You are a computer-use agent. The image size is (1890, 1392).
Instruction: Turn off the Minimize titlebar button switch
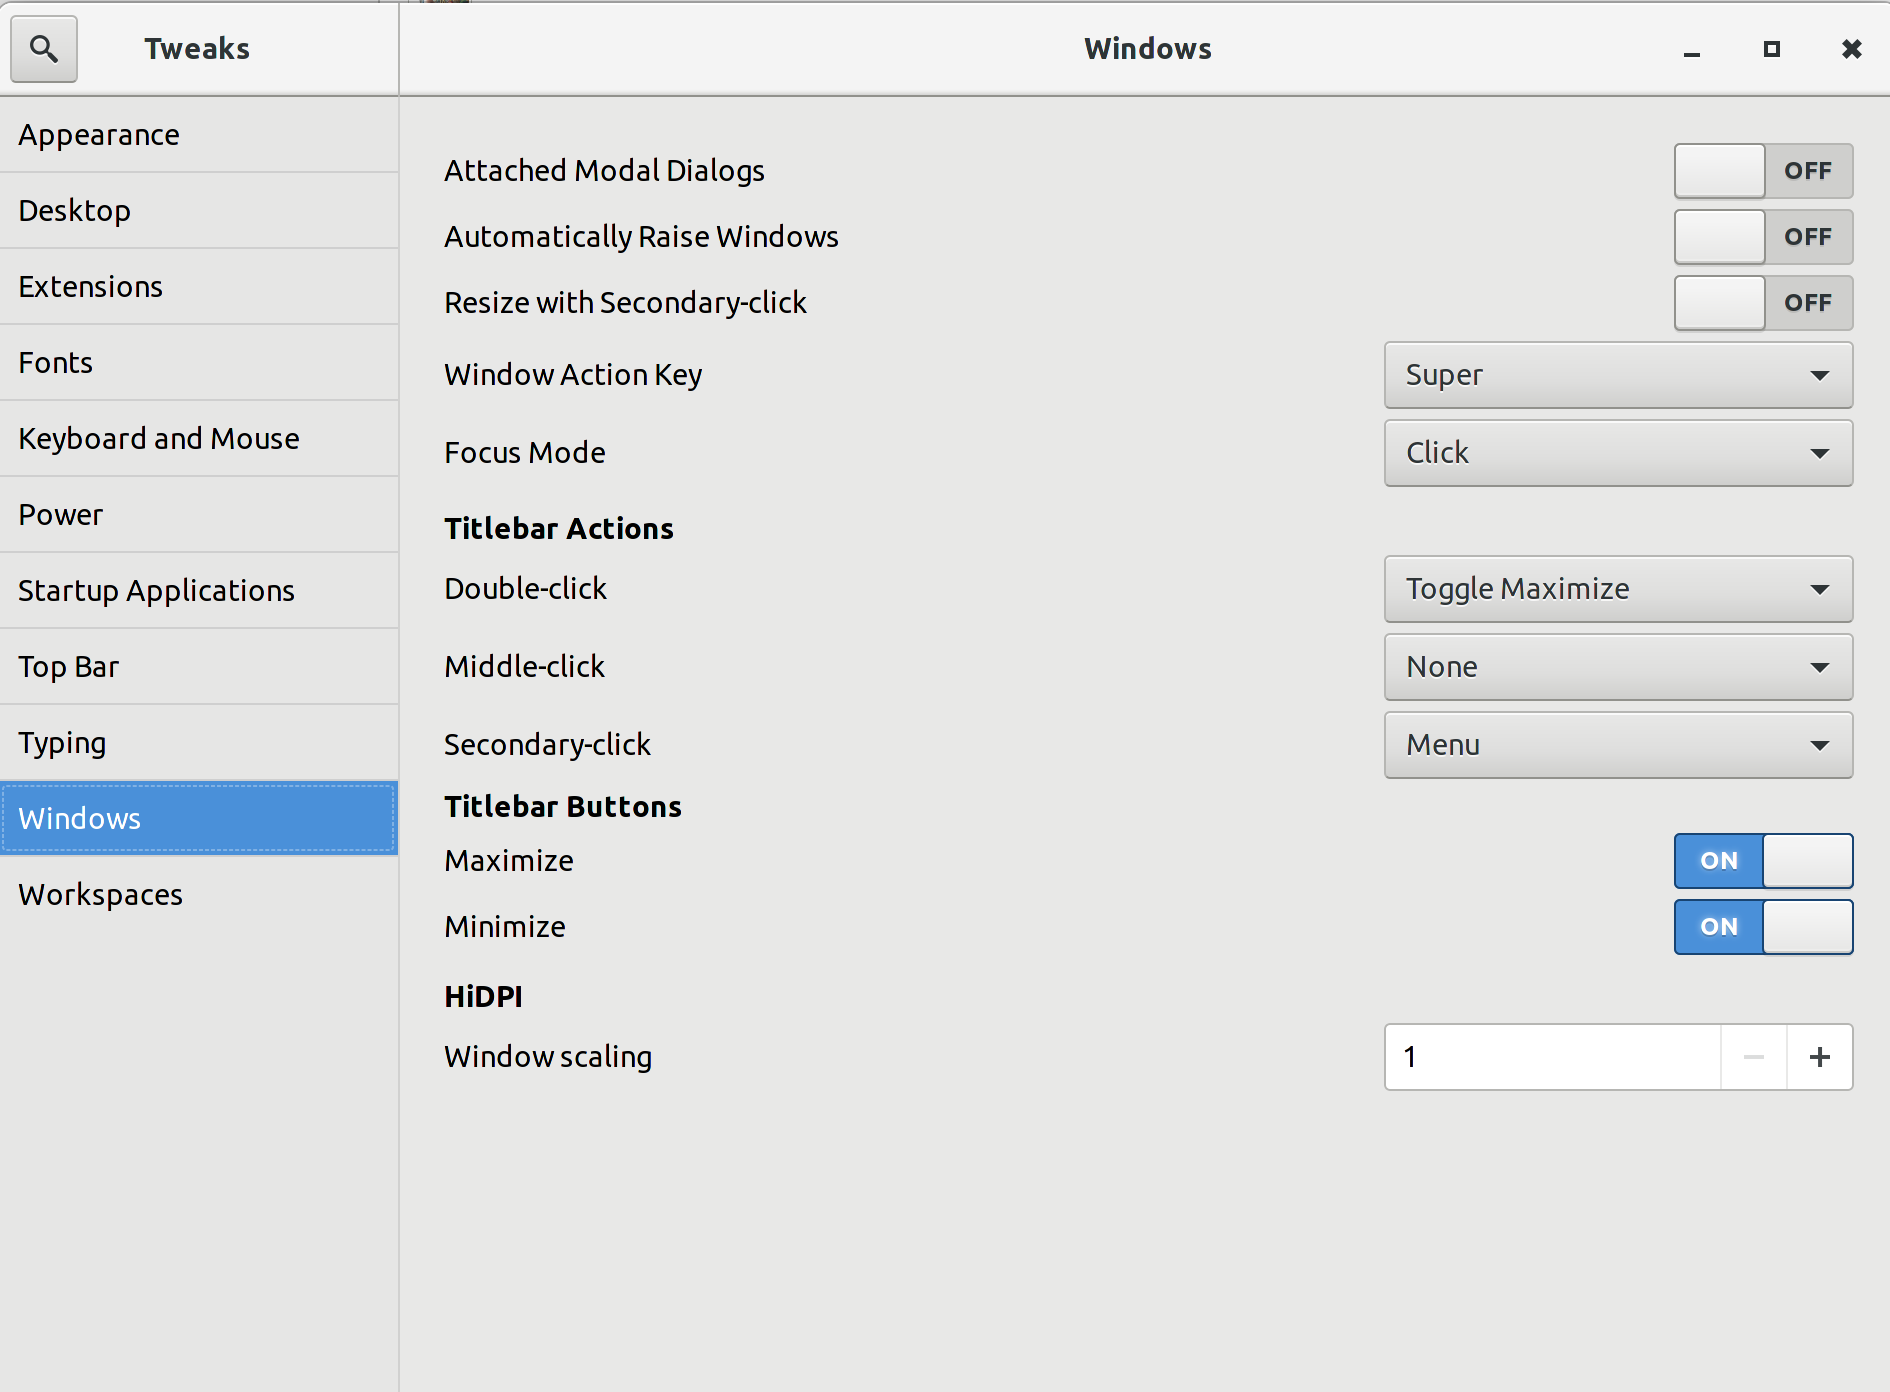point(1762,927)
